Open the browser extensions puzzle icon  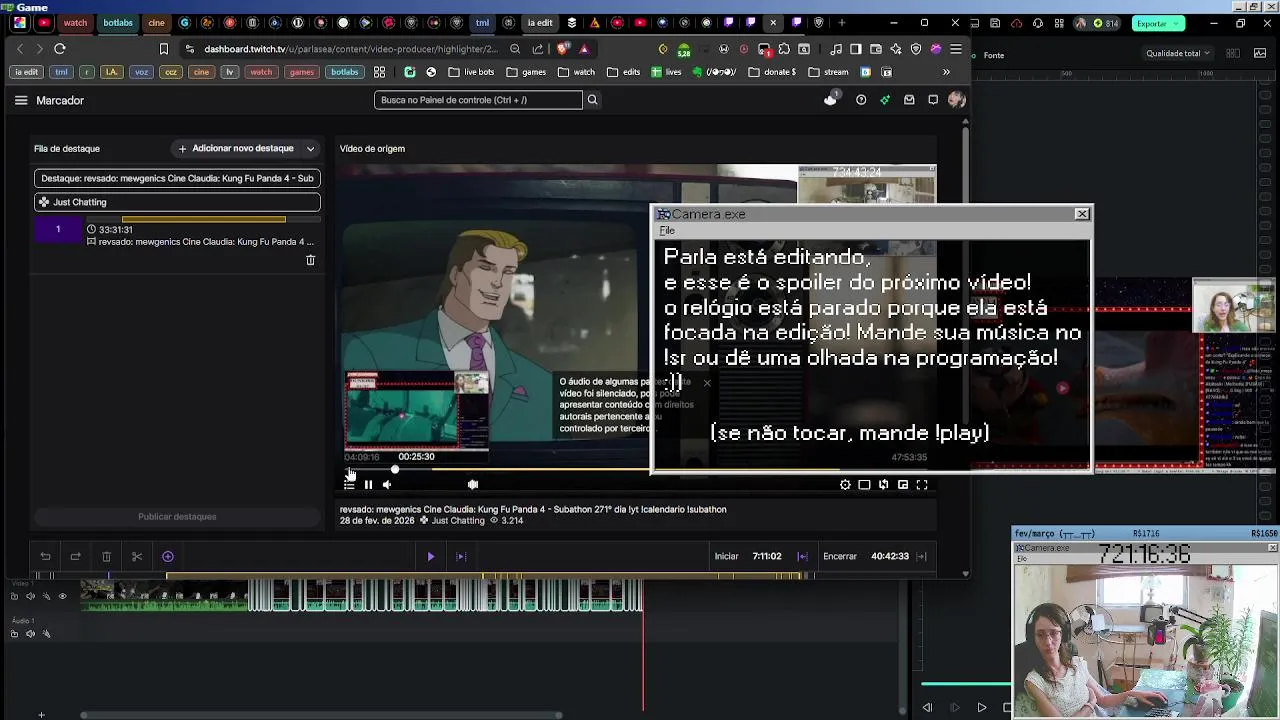(784, 49)
